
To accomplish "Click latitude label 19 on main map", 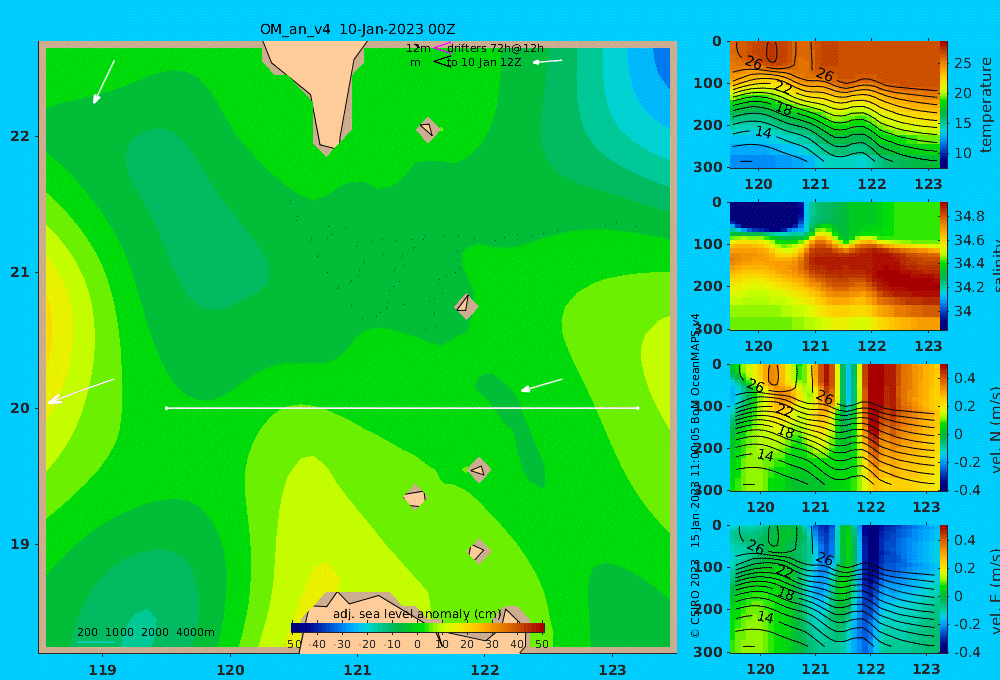I will (20, 544).
